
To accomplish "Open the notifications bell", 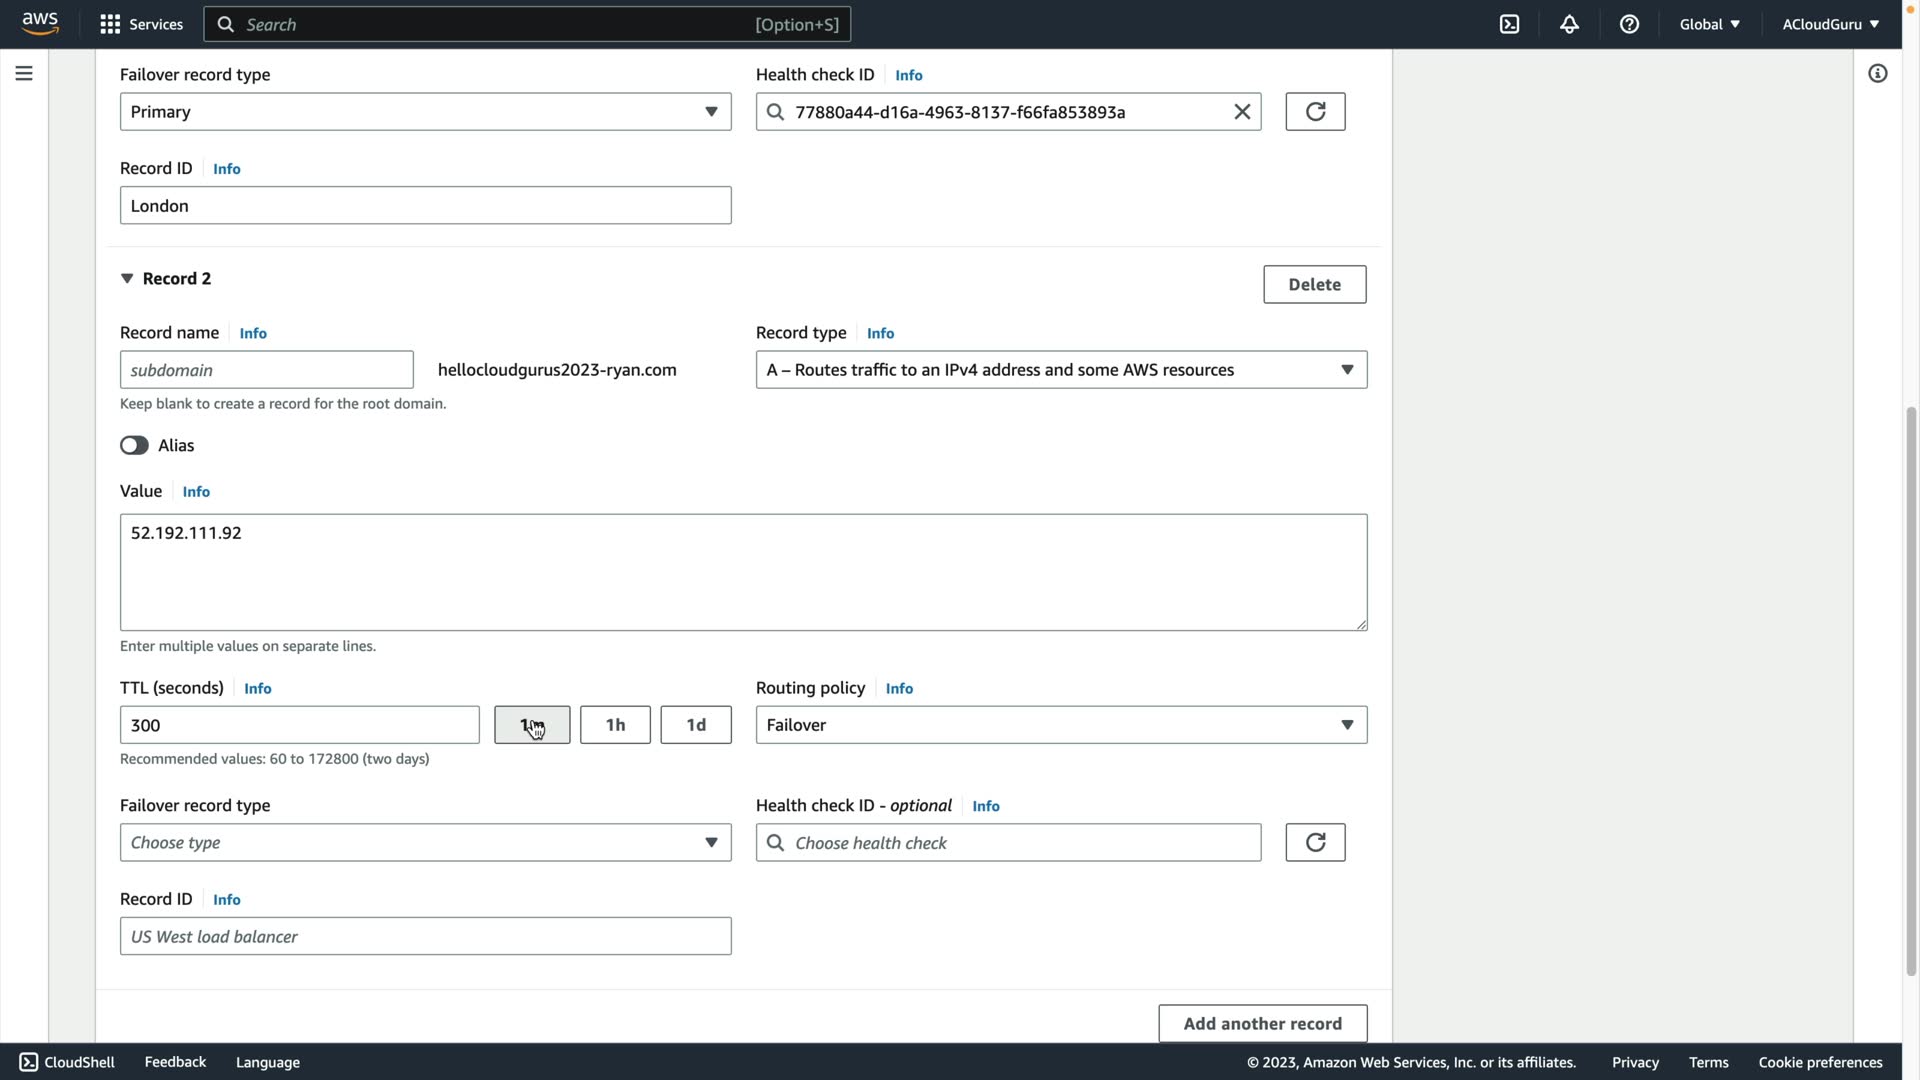I will 1569,24.
